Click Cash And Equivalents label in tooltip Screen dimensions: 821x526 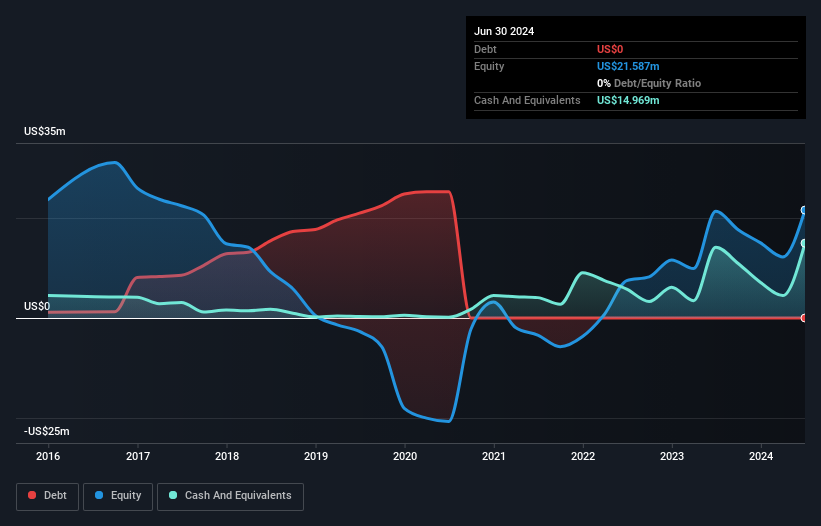[x=527, y=100]
